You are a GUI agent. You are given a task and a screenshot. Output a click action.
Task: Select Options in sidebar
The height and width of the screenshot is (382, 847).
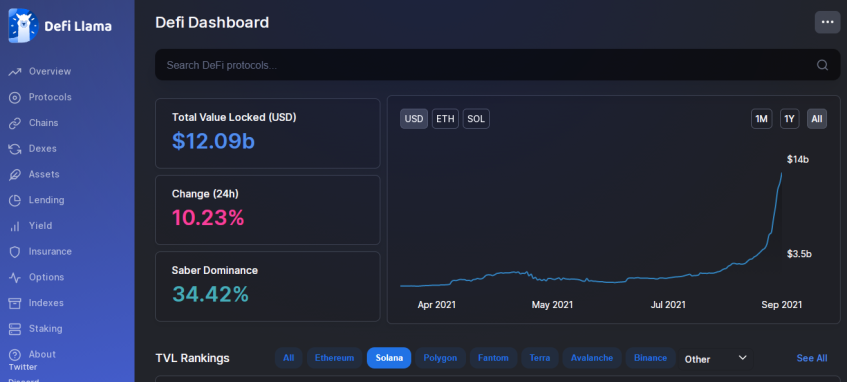point(46,277)
